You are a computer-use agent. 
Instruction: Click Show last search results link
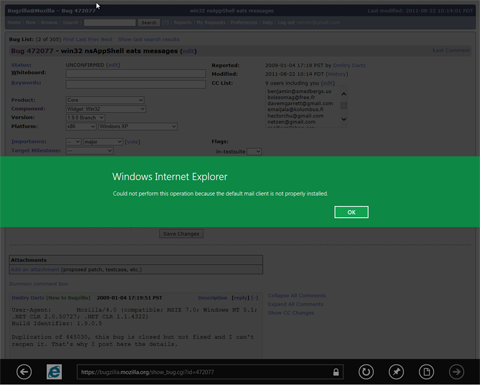pyautogui.click(x=149, y=39)
